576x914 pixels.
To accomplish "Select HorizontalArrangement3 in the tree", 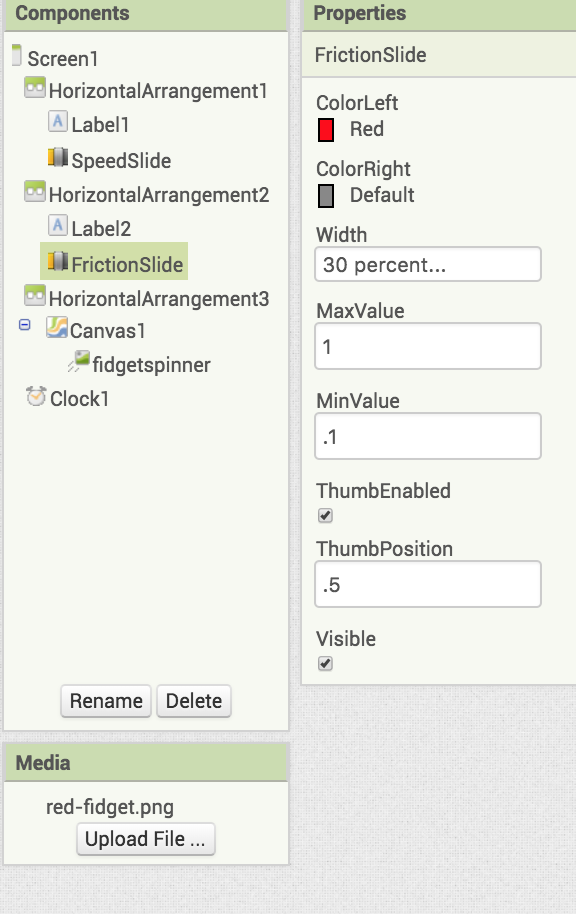I will (x=159, y=298).
